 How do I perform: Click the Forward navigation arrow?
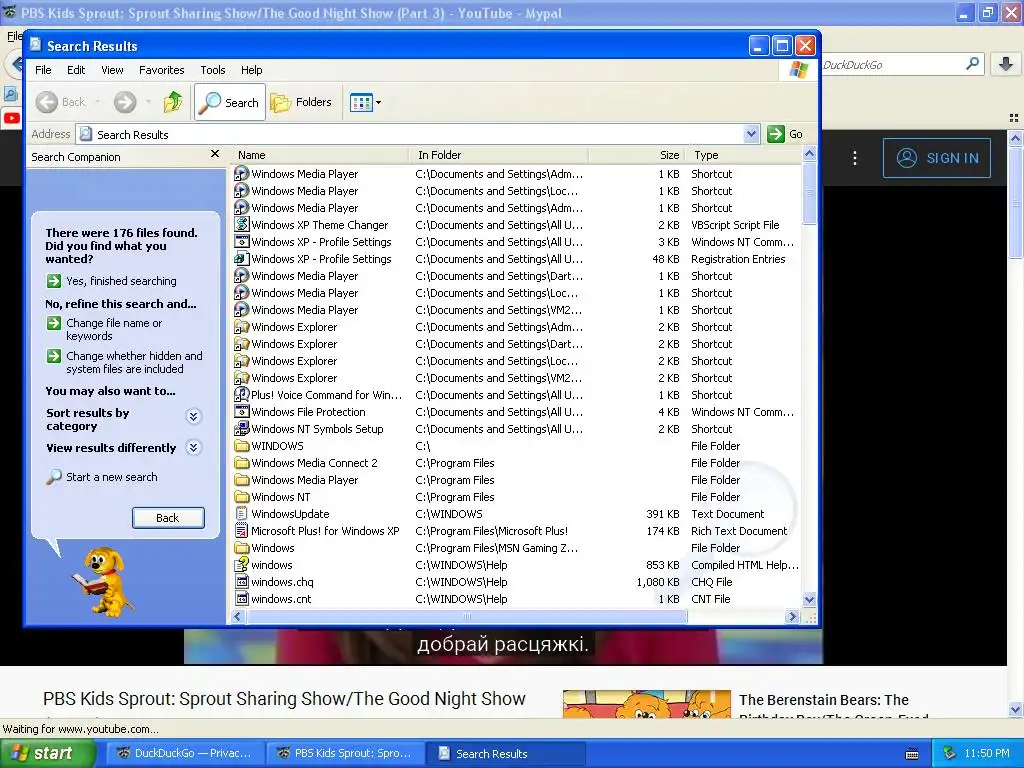[125, 102]
